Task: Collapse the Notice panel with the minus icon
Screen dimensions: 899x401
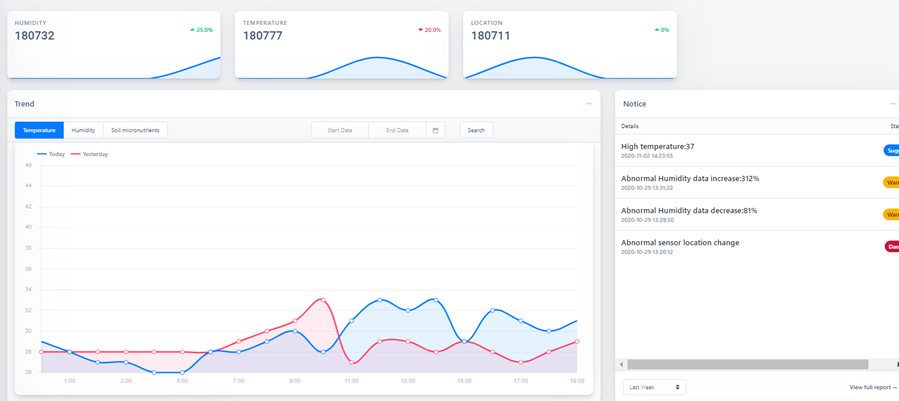Action: coord(893,104)
